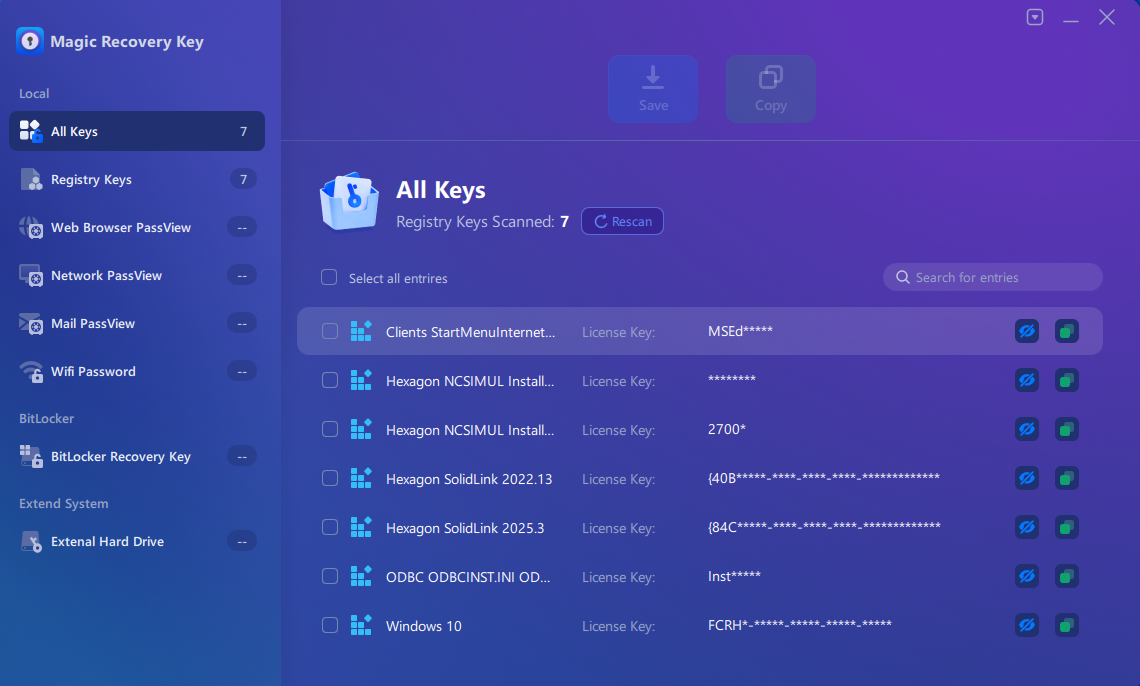This screenshot has width=1140, height=686.
Task: Switch to Registry Keys category
Action: [91, 180]
